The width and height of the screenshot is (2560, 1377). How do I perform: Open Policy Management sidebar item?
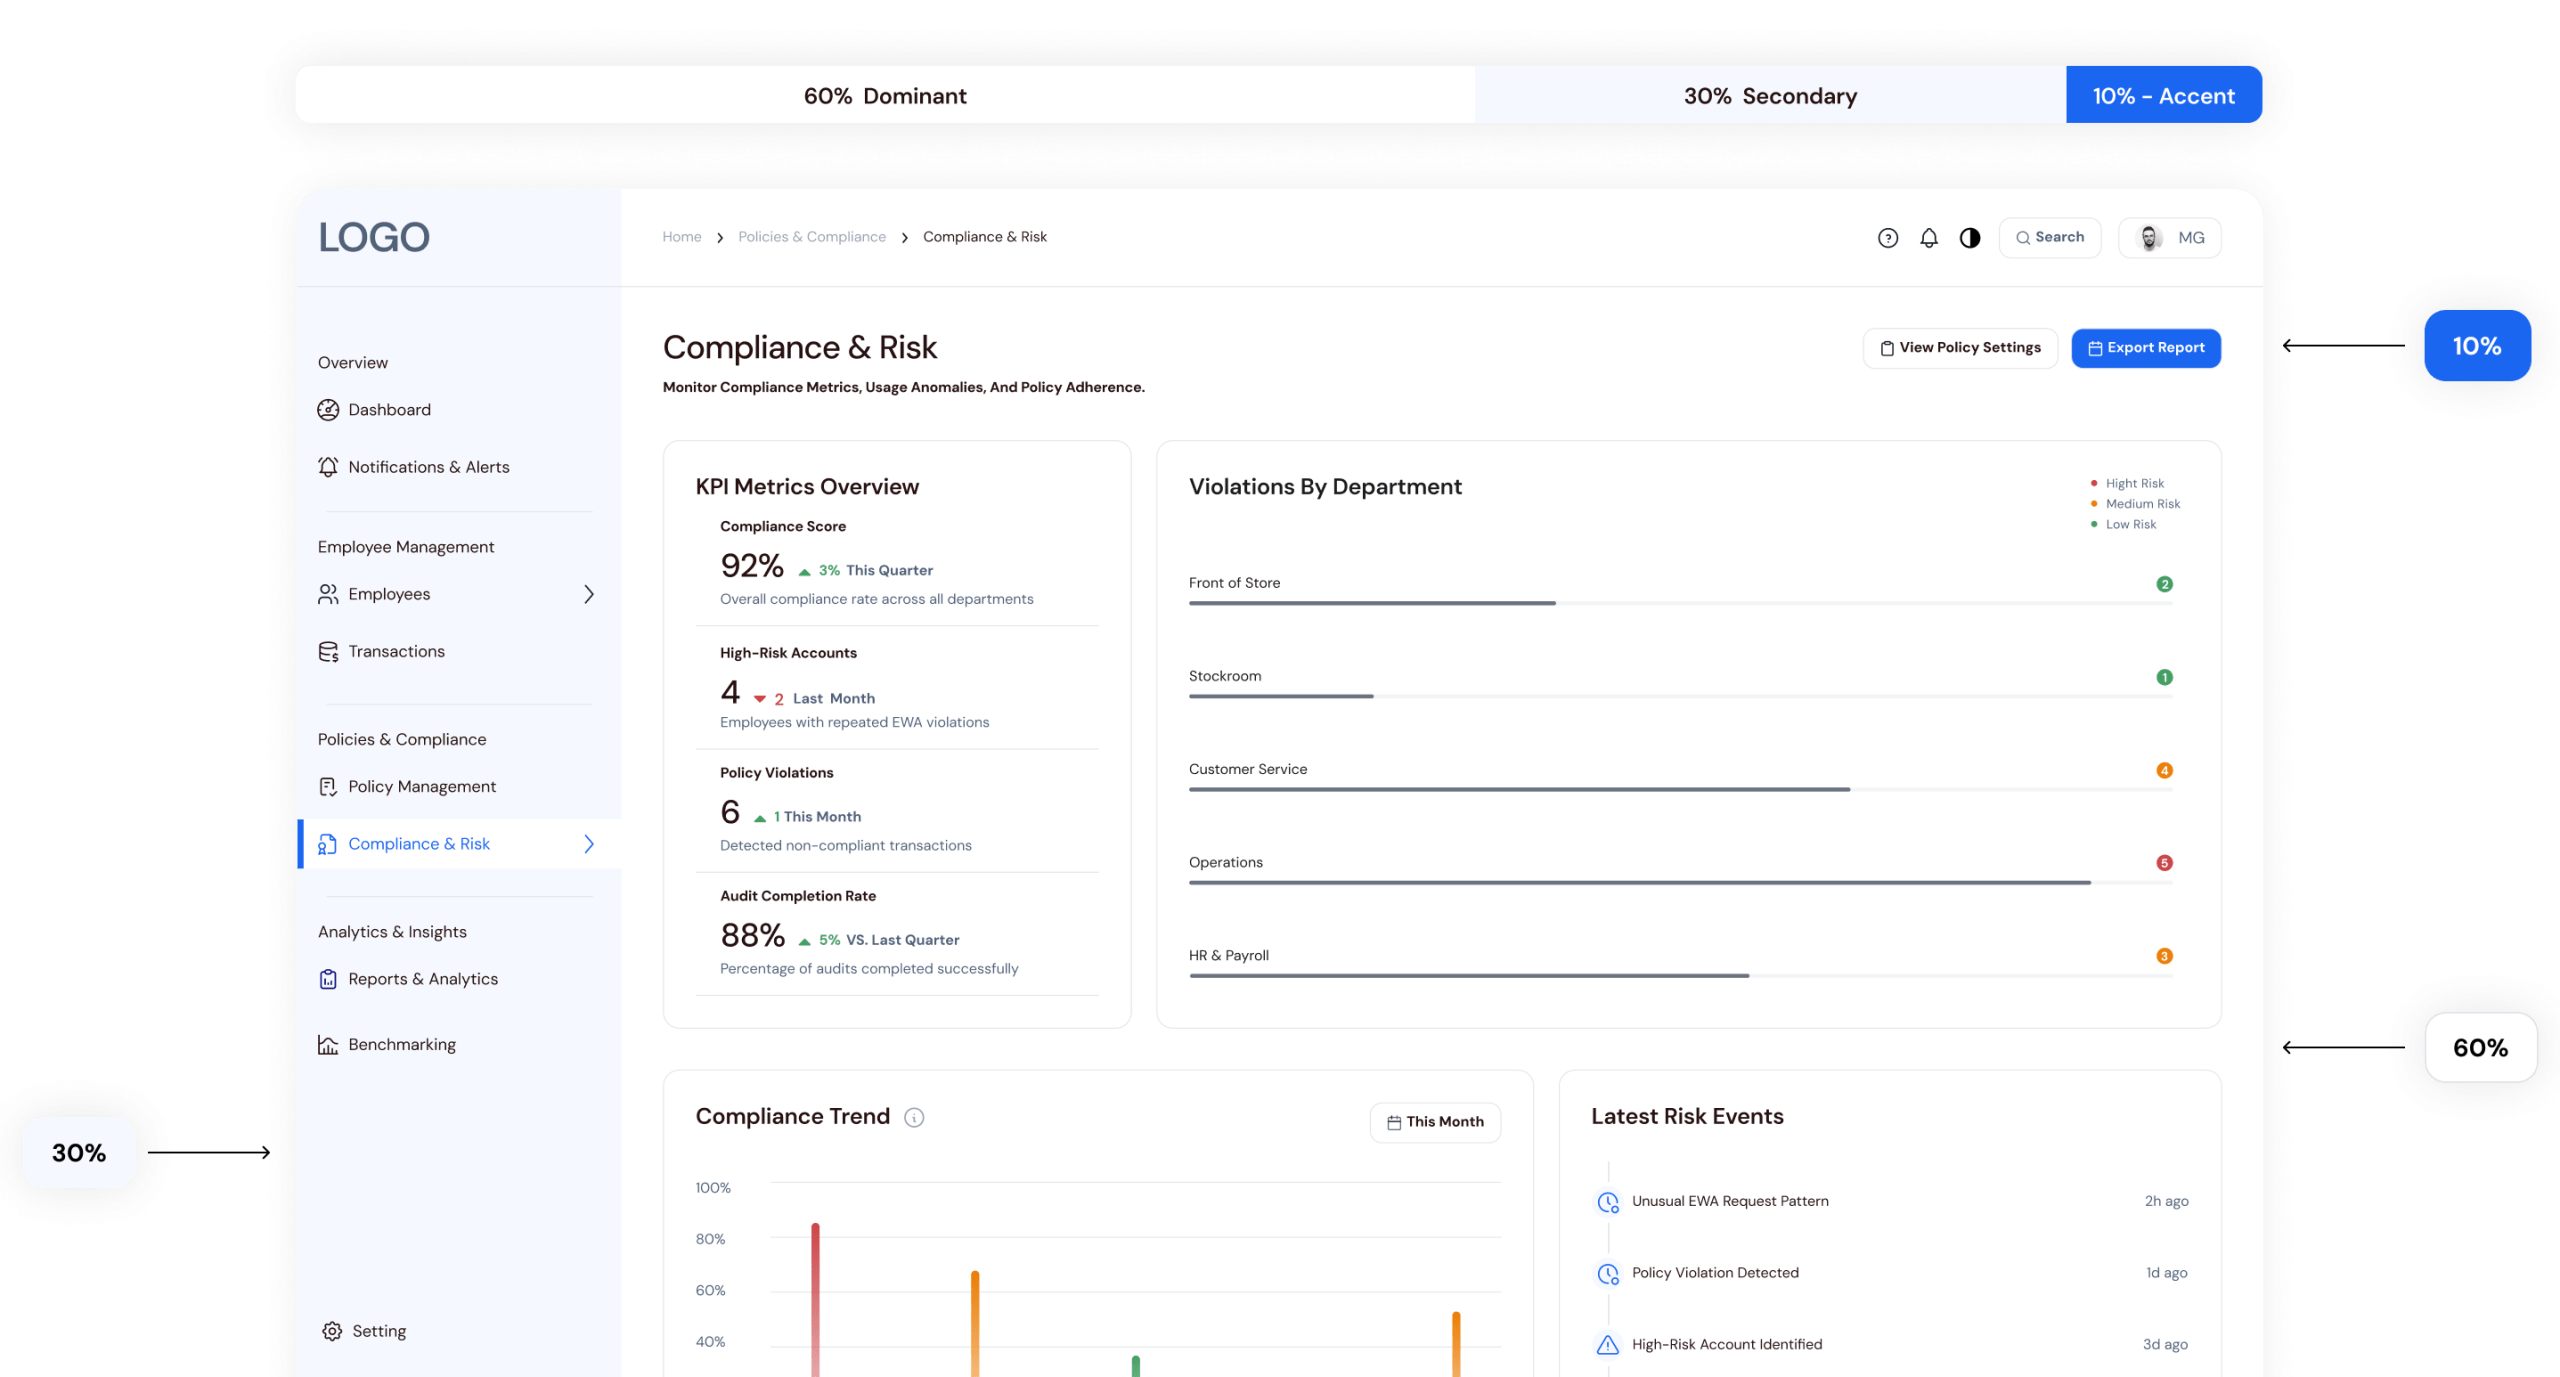pyautogui.click(x=421, y=787)
